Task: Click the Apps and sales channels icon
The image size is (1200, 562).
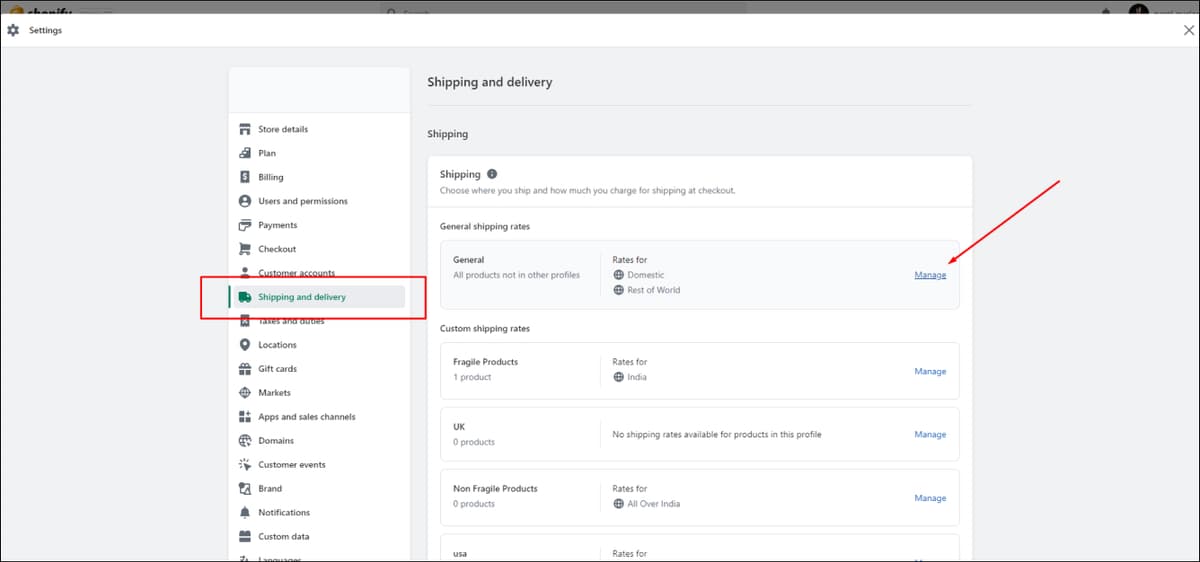Action: click(245, 417)
